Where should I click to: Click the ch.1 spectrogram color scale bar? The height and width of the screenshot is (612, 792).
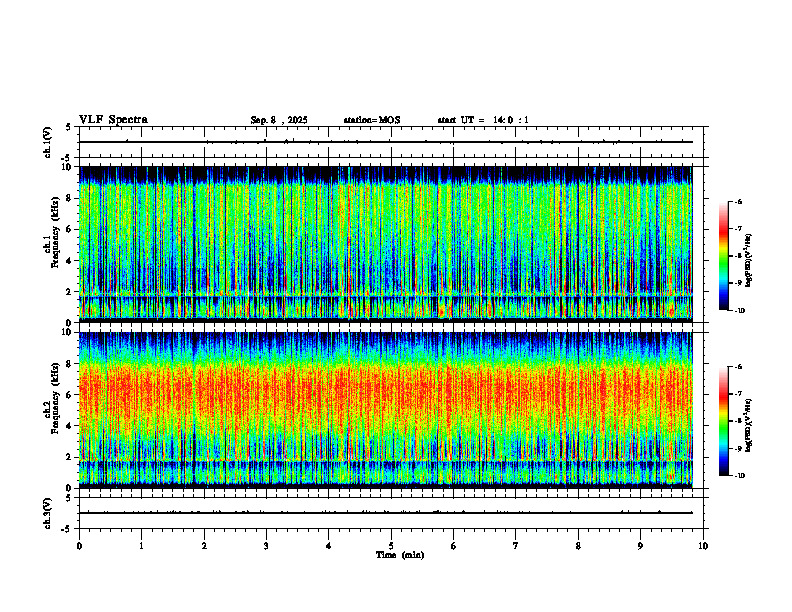(x=724, y=256)
